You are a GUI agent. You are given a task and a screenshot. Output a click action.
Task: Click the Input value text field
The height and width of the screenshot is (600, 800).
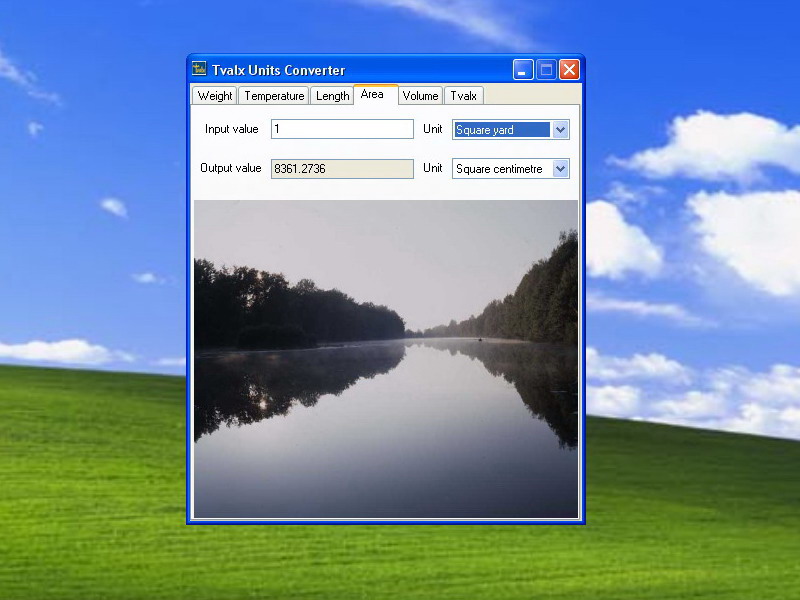342,129
